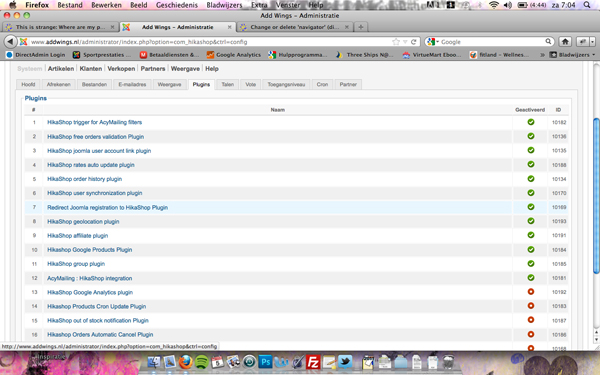Disable the HikaShop trigger for AcyMailing filters plugin

tap(531, 122)
